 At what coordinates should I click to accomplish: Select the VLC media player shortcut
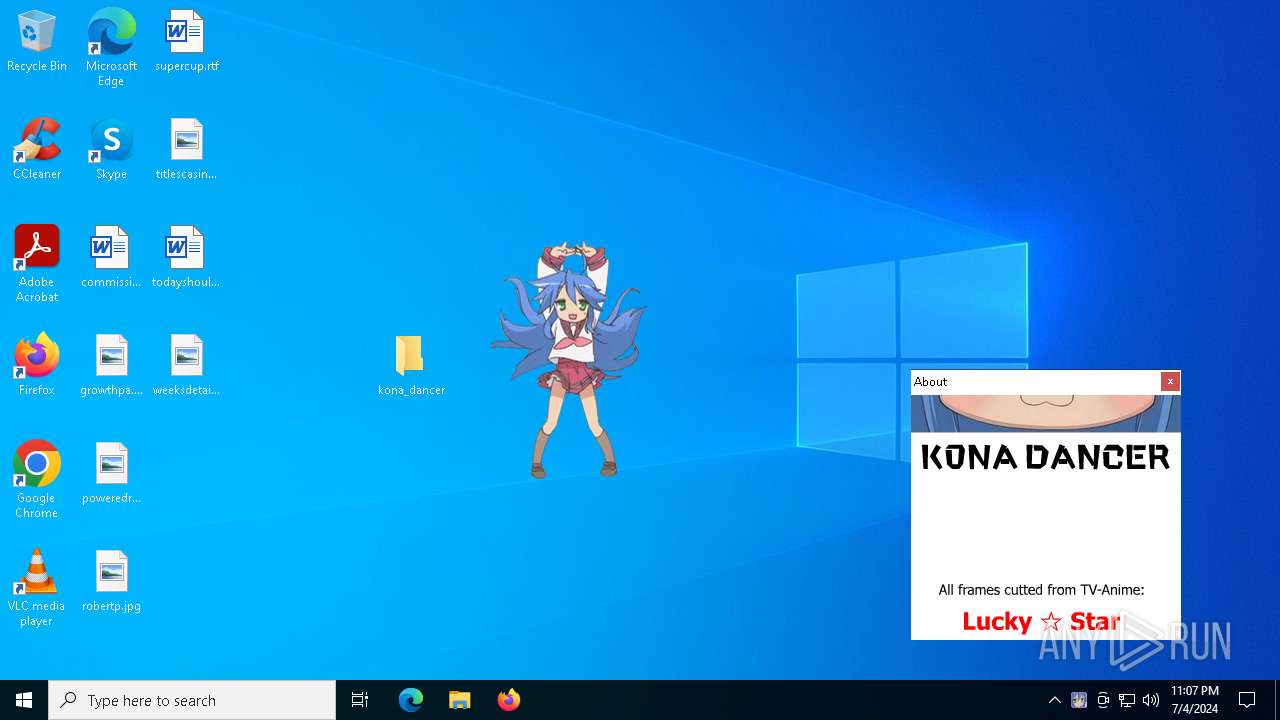pyautogui.click(x=37, y=588)
